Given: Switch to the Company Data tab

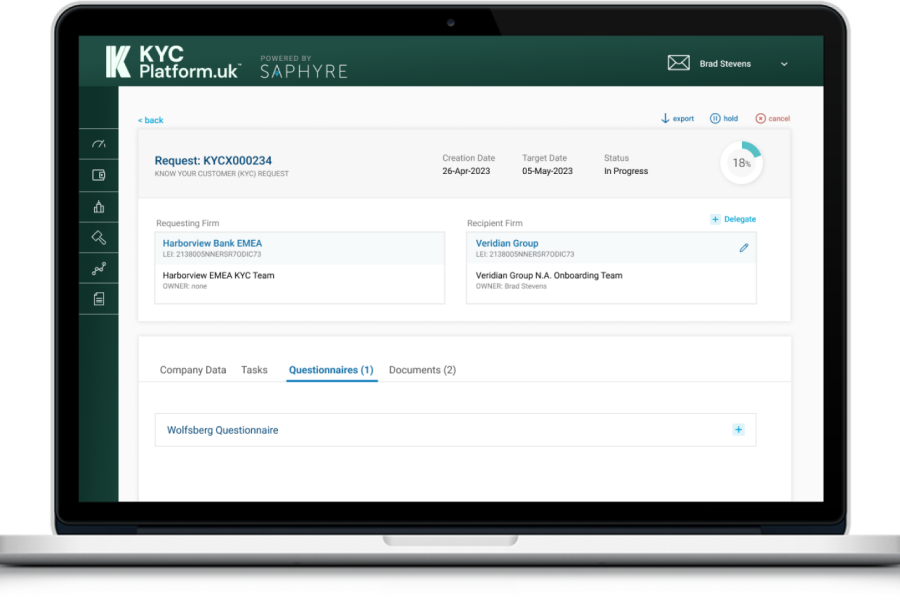Looking at the screenshot, I should click(x=193, y=370).
